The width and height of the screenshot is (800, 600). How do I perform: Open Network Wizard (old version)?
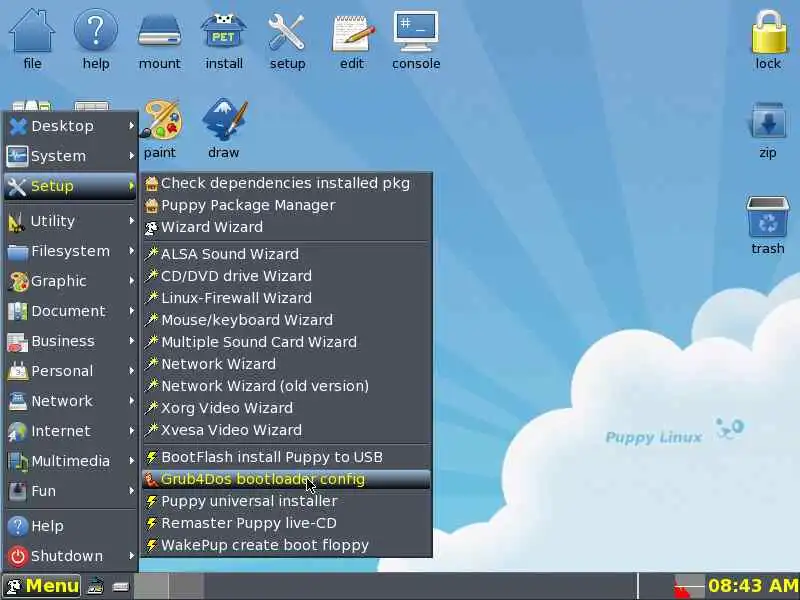tap(286, 386)
